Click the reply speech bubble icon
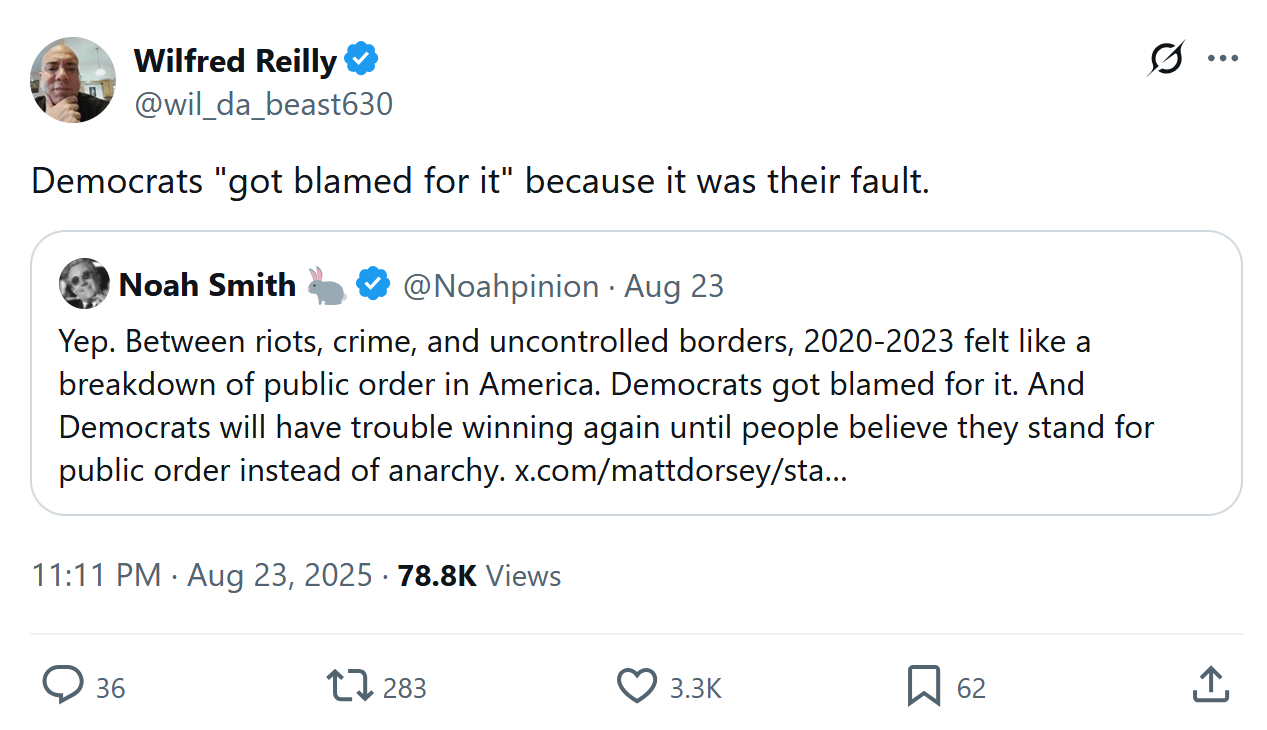1267x730 pixels. click(x=63, y=686)
